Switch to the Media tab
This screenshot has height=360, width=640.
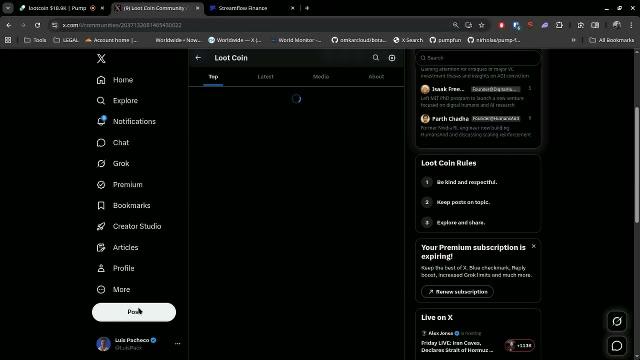(321, 77)
